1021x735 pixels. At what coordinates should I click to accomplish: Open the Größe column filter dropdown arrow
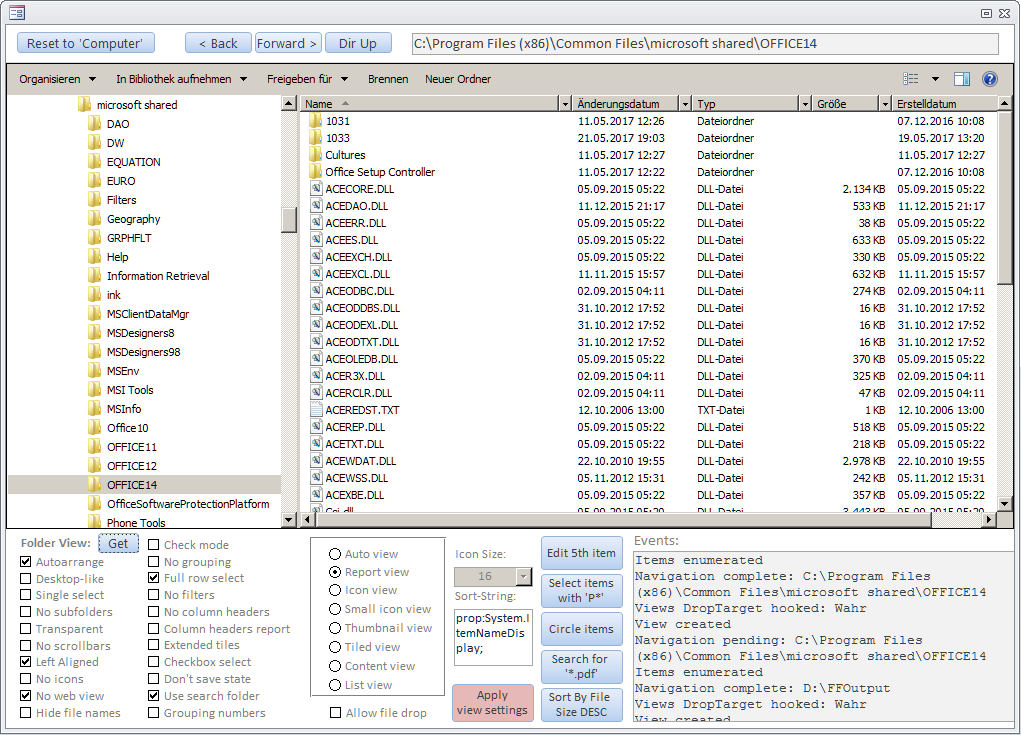[884, 104]
